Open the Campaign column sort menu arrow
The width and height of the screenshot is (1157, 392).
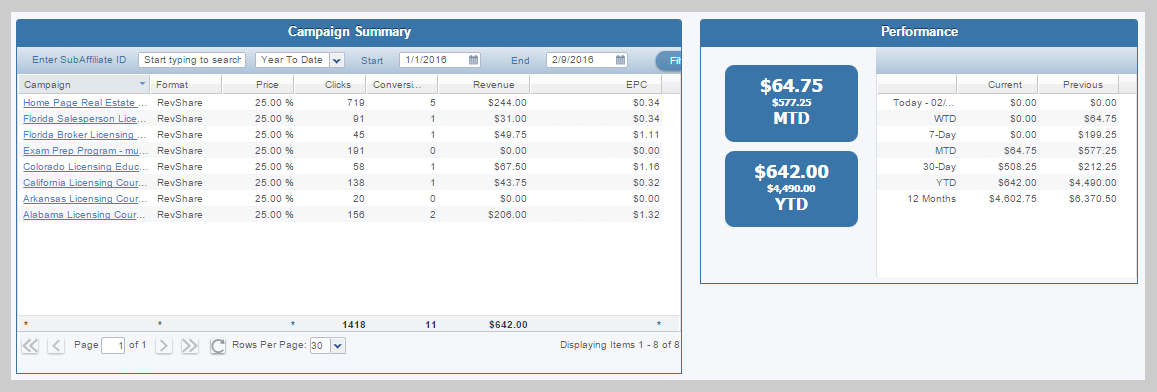(142, 84)
